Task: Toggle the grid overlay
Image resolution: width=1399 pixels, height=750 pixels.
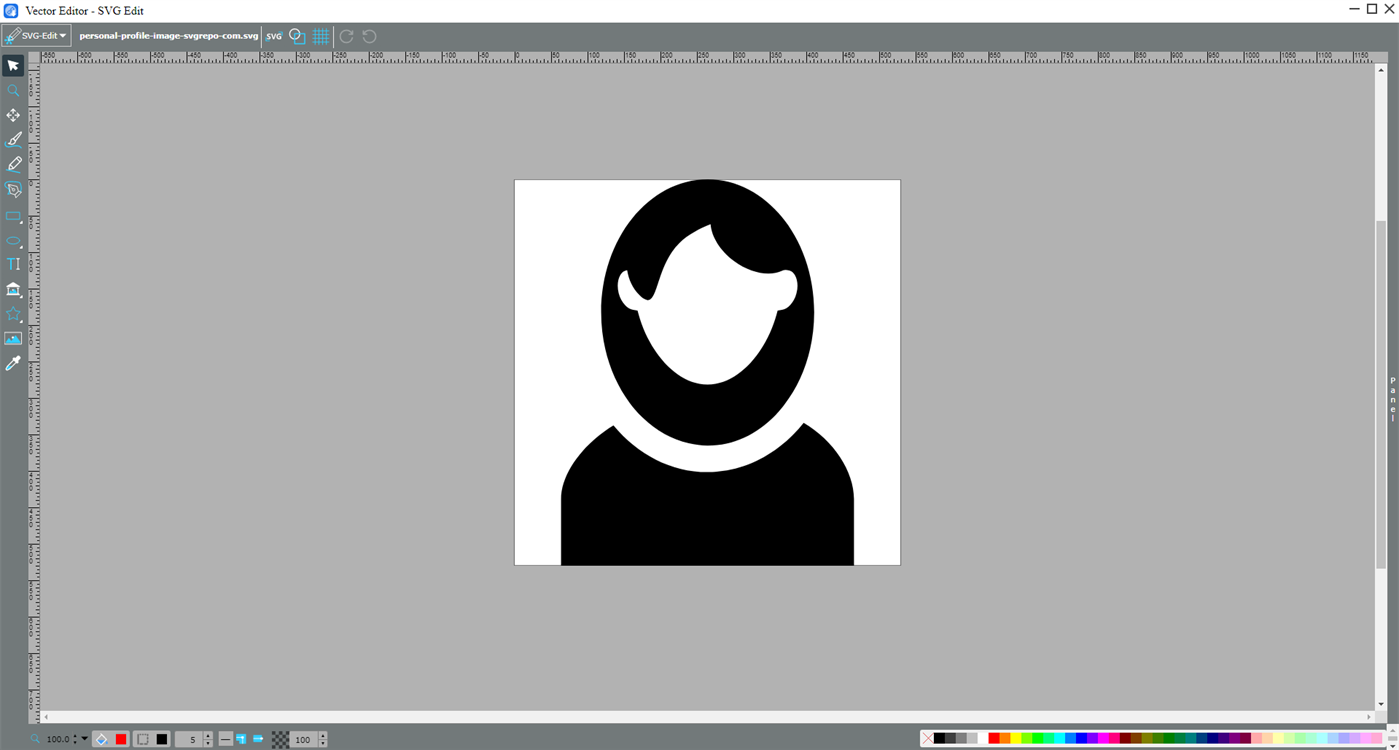Action: pos(320,35)
